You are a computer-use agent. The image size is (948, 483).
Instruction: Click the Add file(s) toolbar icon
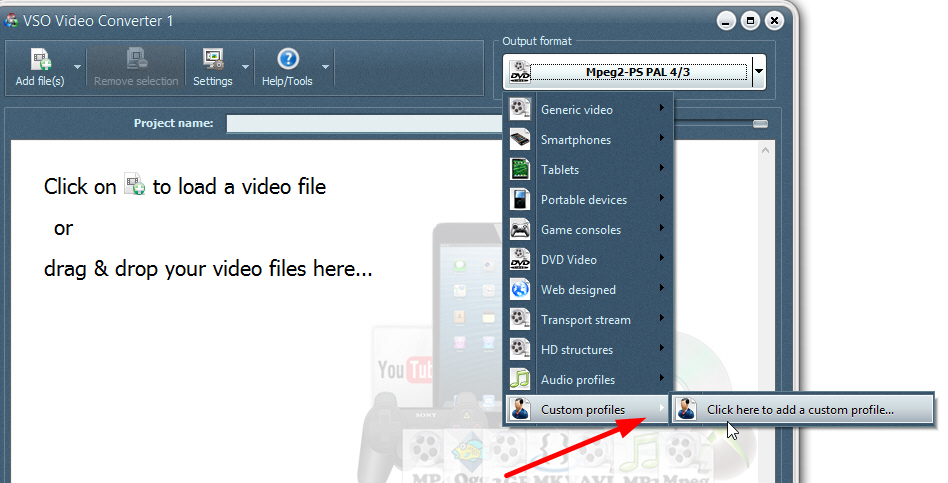[x=41, y=60]
